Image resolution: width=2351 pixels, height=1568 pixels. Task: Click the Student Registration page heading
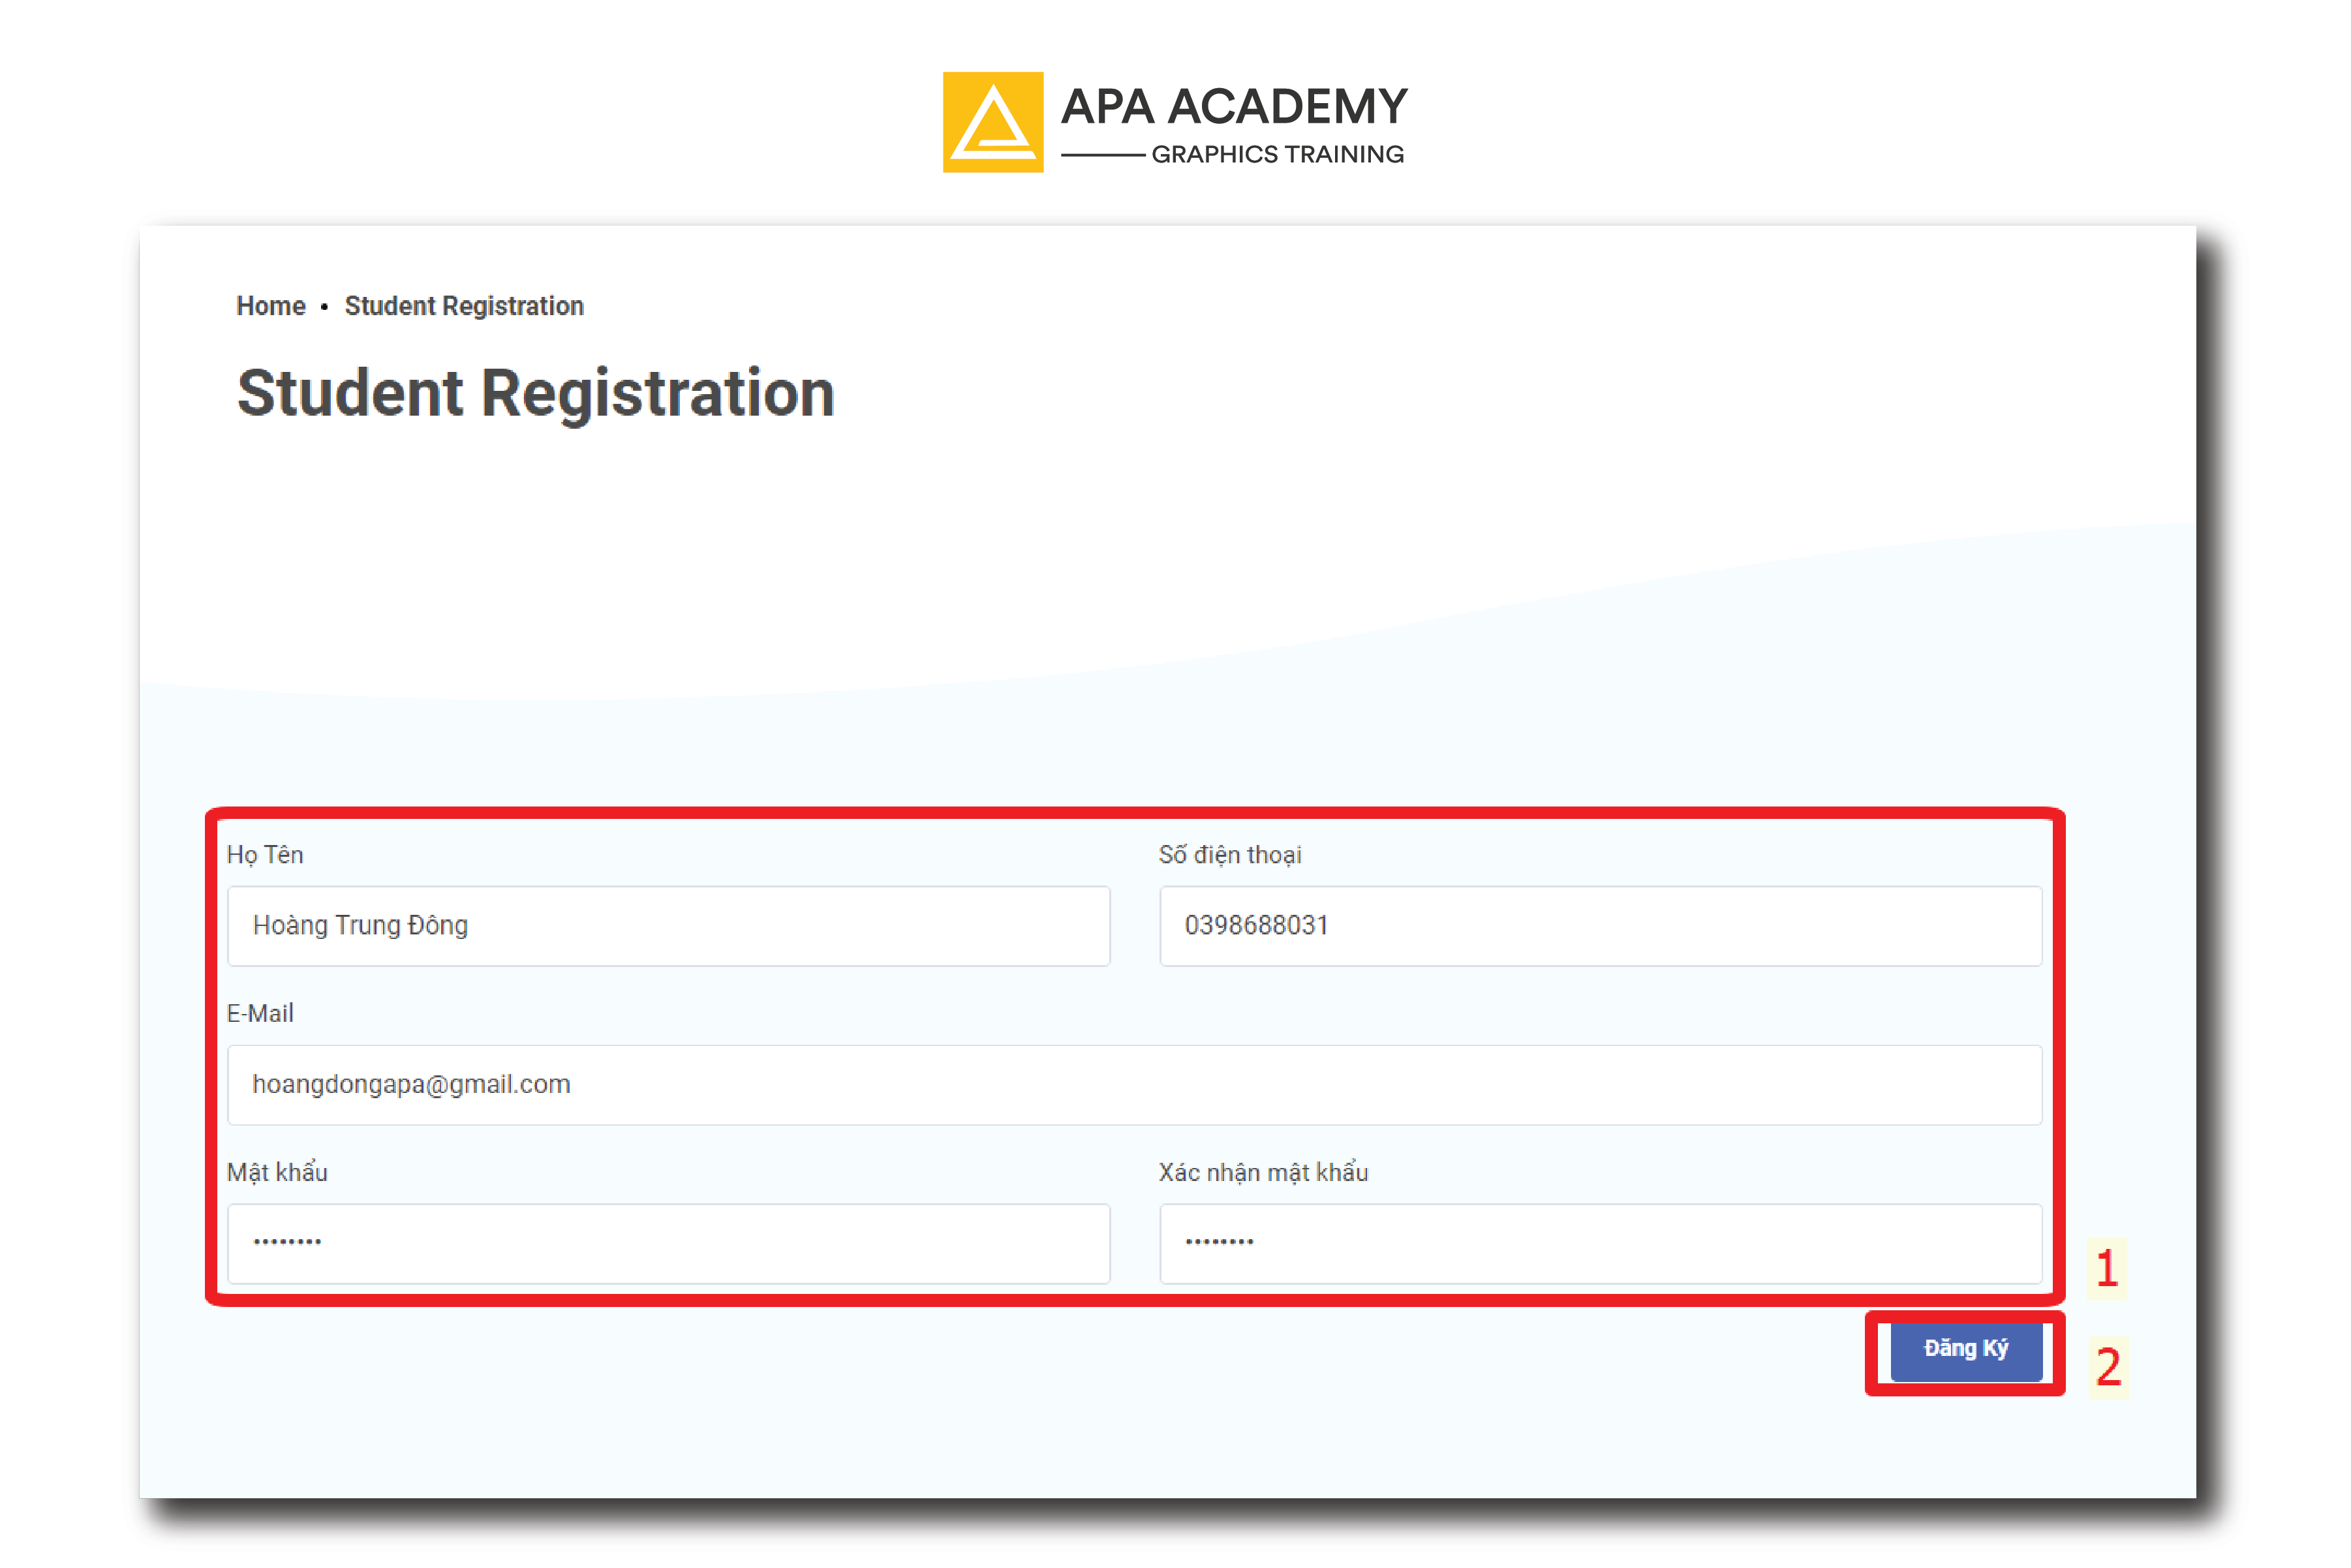pos(535,393)
